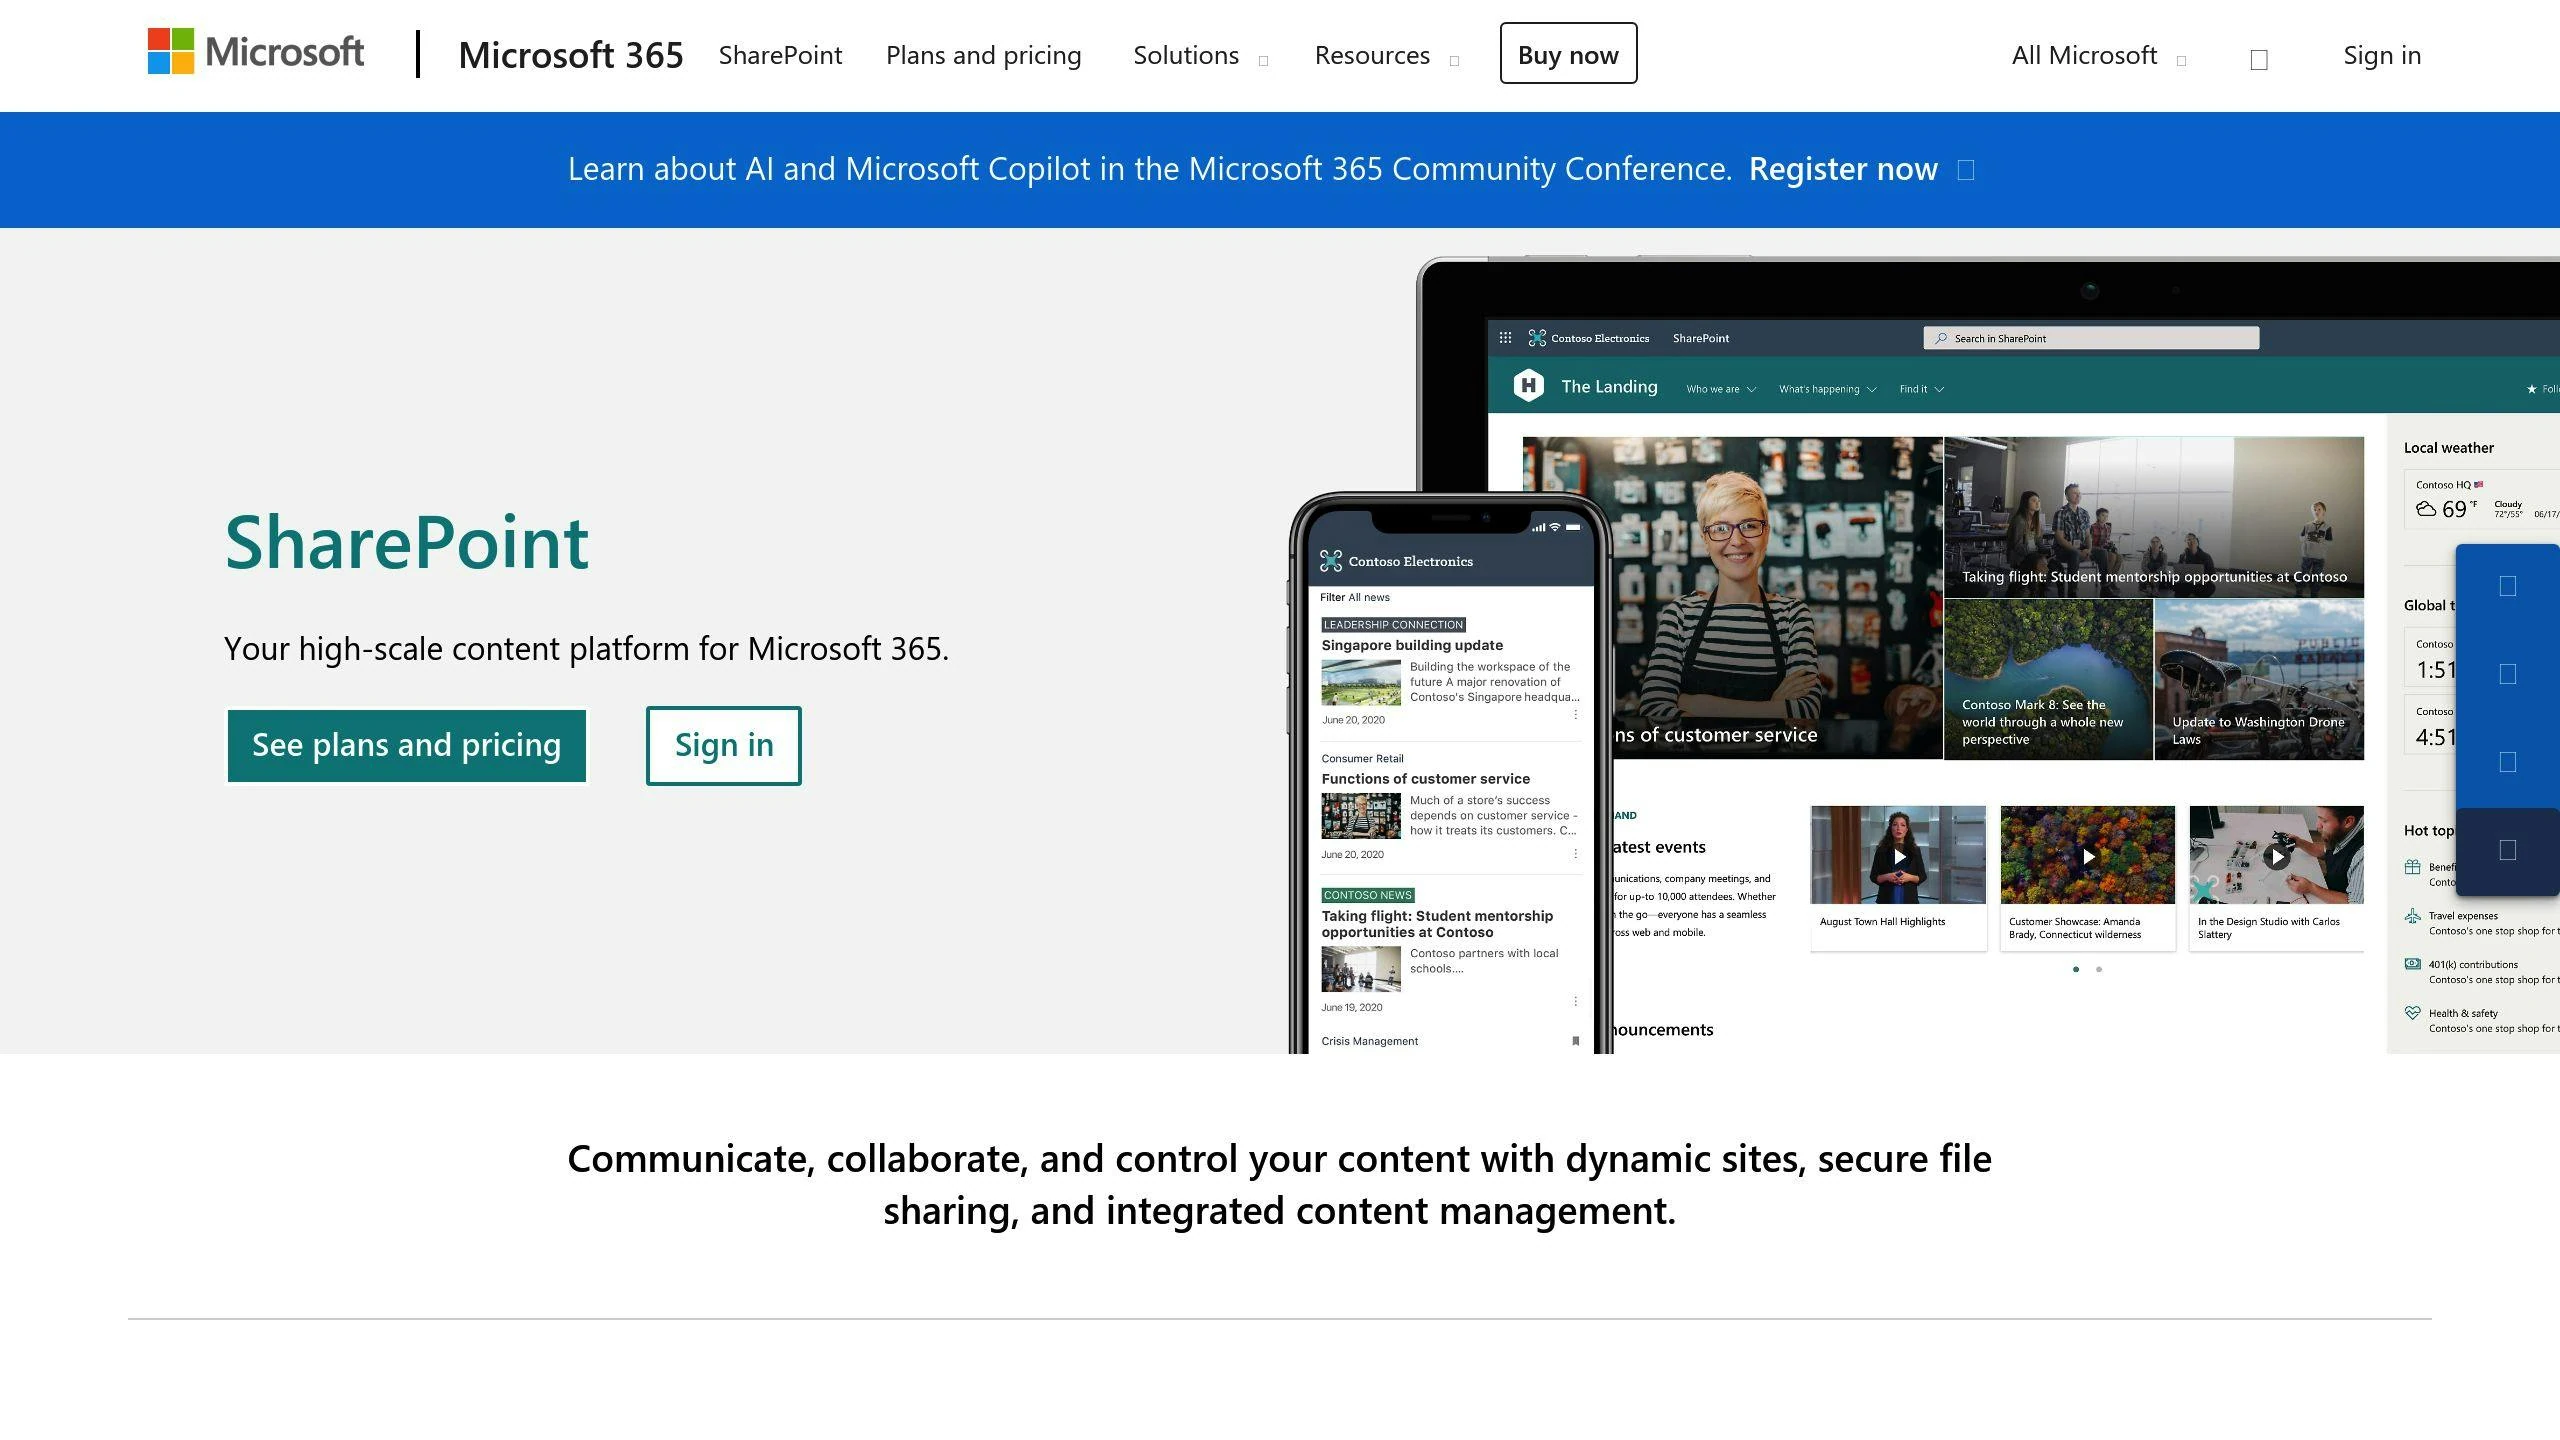Open Taking flight student mentorship tile in laptop
This screenshot has height=1440, width=2560.
(x=2154, y=517)
